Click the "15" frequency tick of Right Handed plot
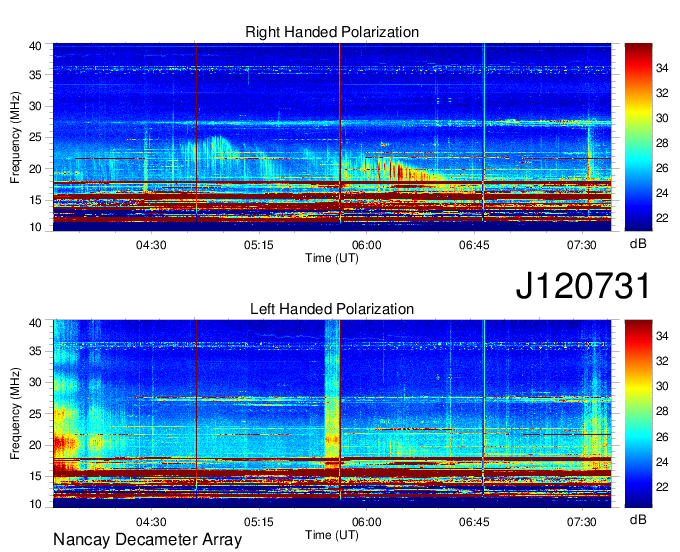The image size is (680, 552). click(36, 200)
